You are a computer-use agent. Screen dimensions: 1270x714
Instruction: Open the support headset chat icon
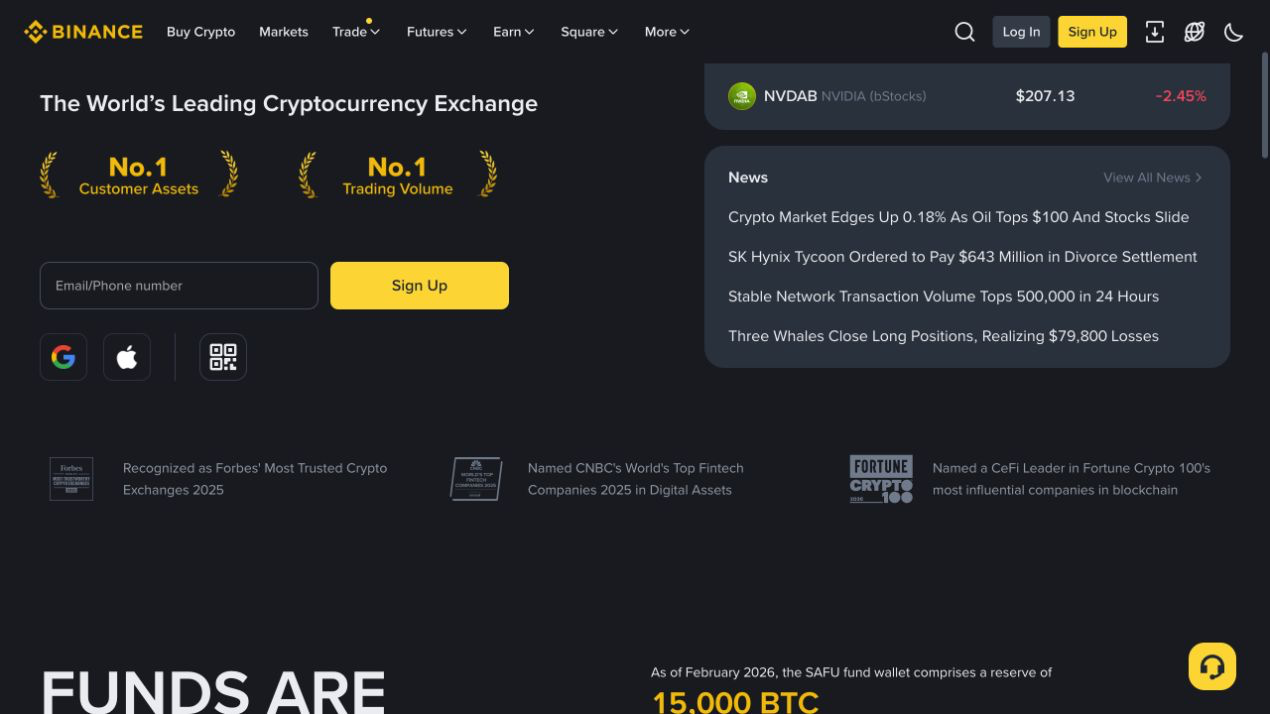click(x=1212, y=666)
